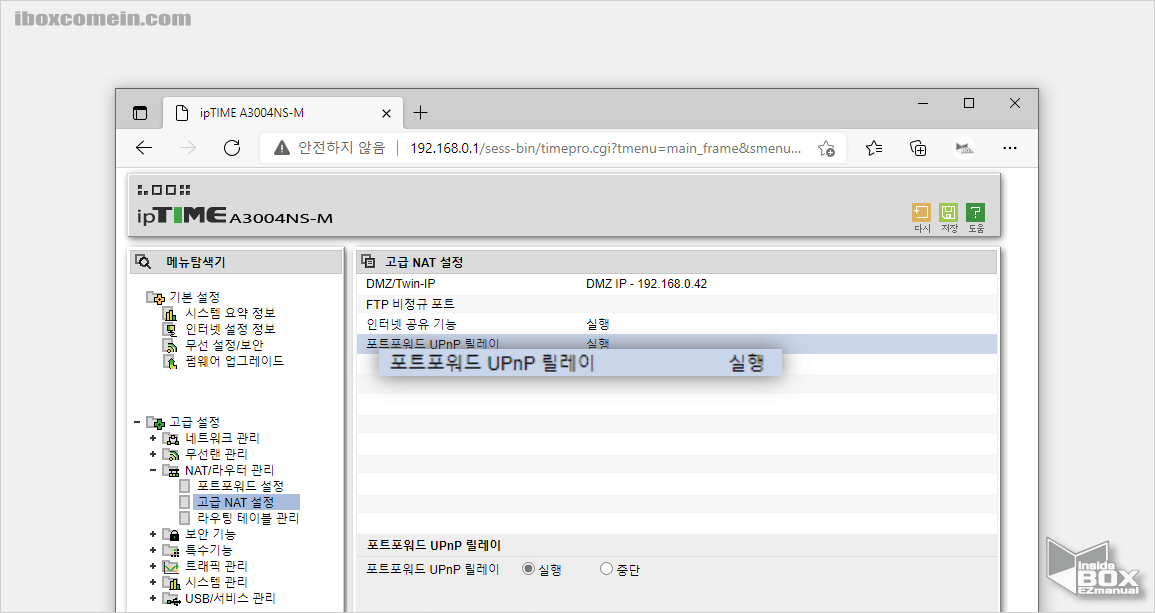Expand the 트래픽 관리 tree node
The width and height of the screenshot is (1155, 613).
[x=152, y=565]
